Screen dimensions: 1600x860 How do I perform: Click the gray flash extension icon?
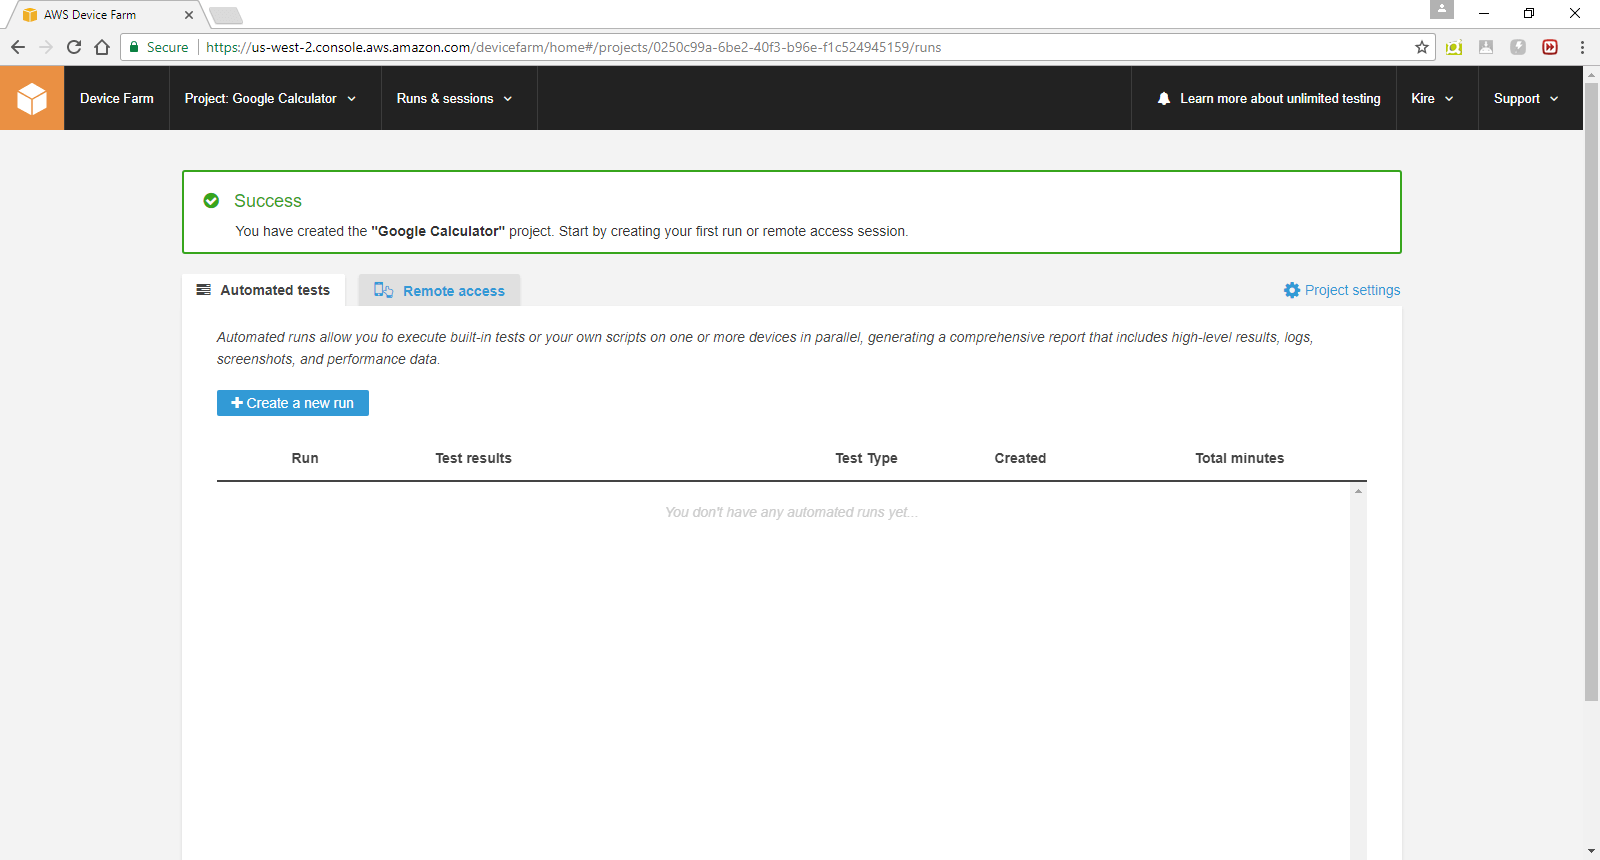pos(1518,47)
